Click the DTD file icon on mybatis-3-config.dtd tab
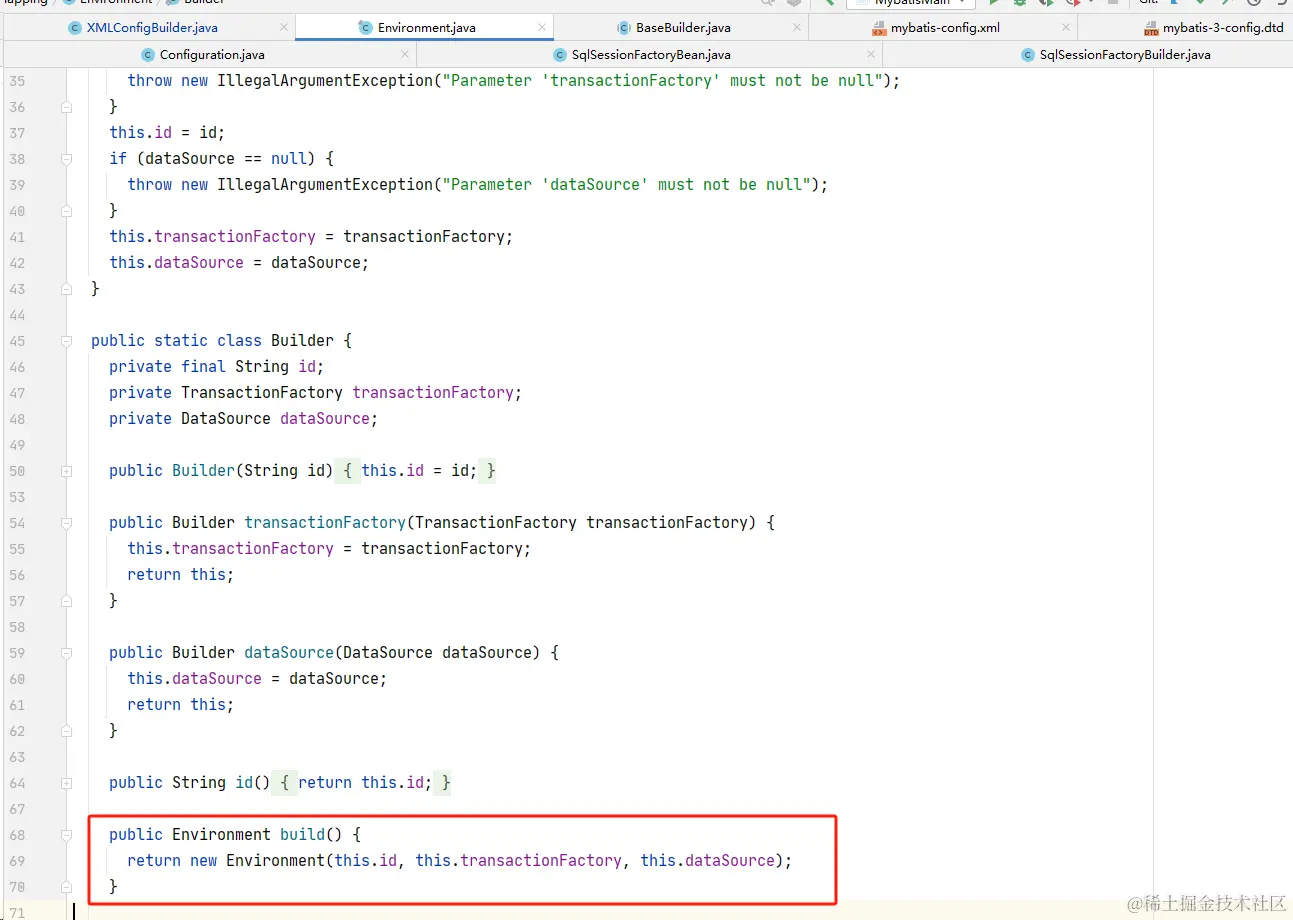This screenshot has height=920, width=1293. click(x=1151, y=28)
